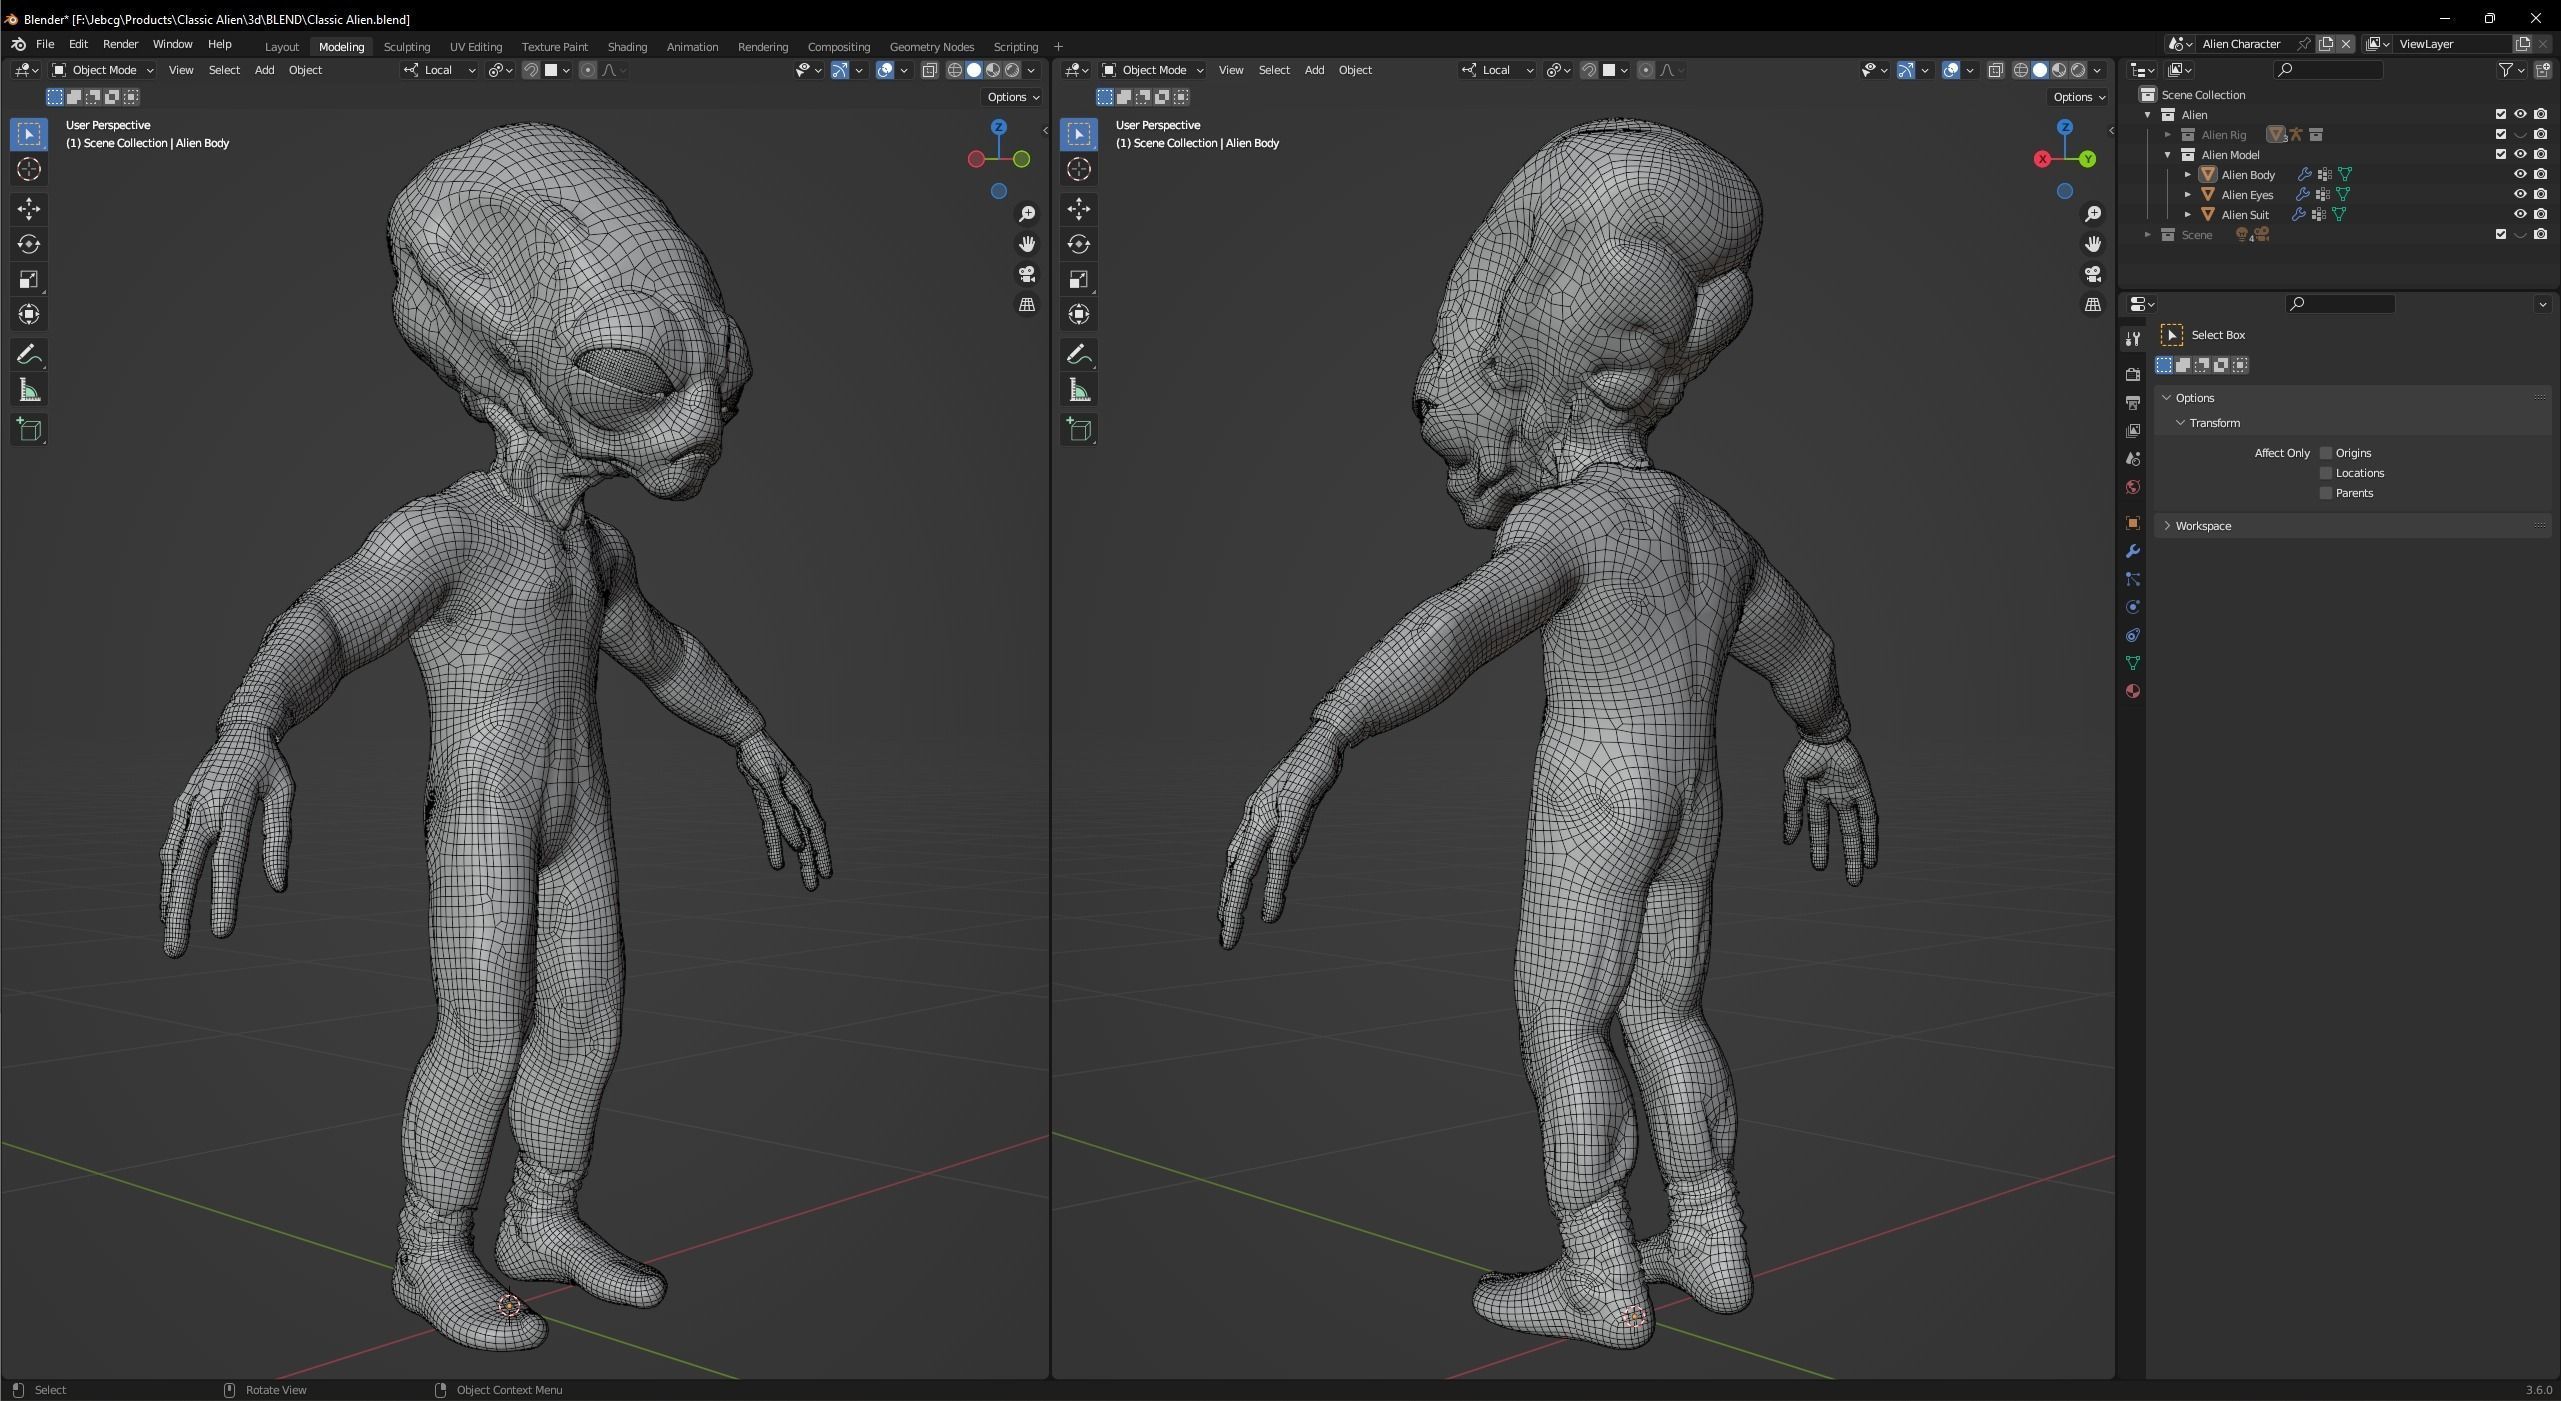
Task: Uncheck Alien collection exclude checkbox
Action: pos(2501,114)
